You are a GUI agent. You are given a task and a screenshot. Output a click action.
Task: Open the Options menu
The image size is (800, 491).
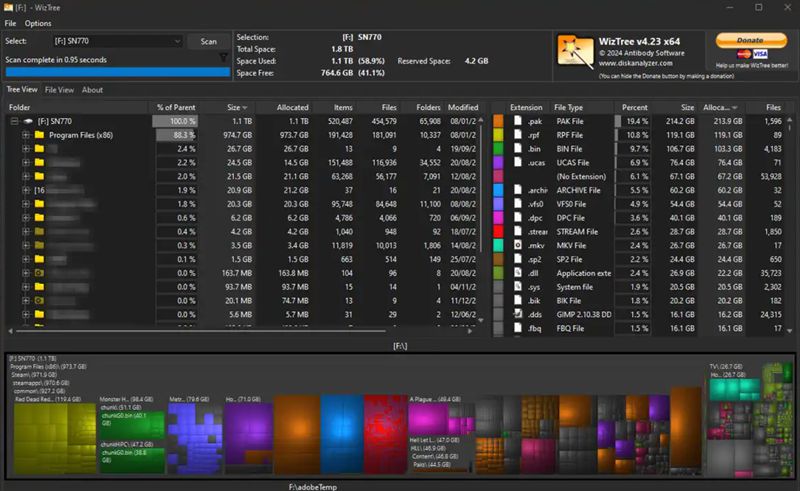(38, 23)
